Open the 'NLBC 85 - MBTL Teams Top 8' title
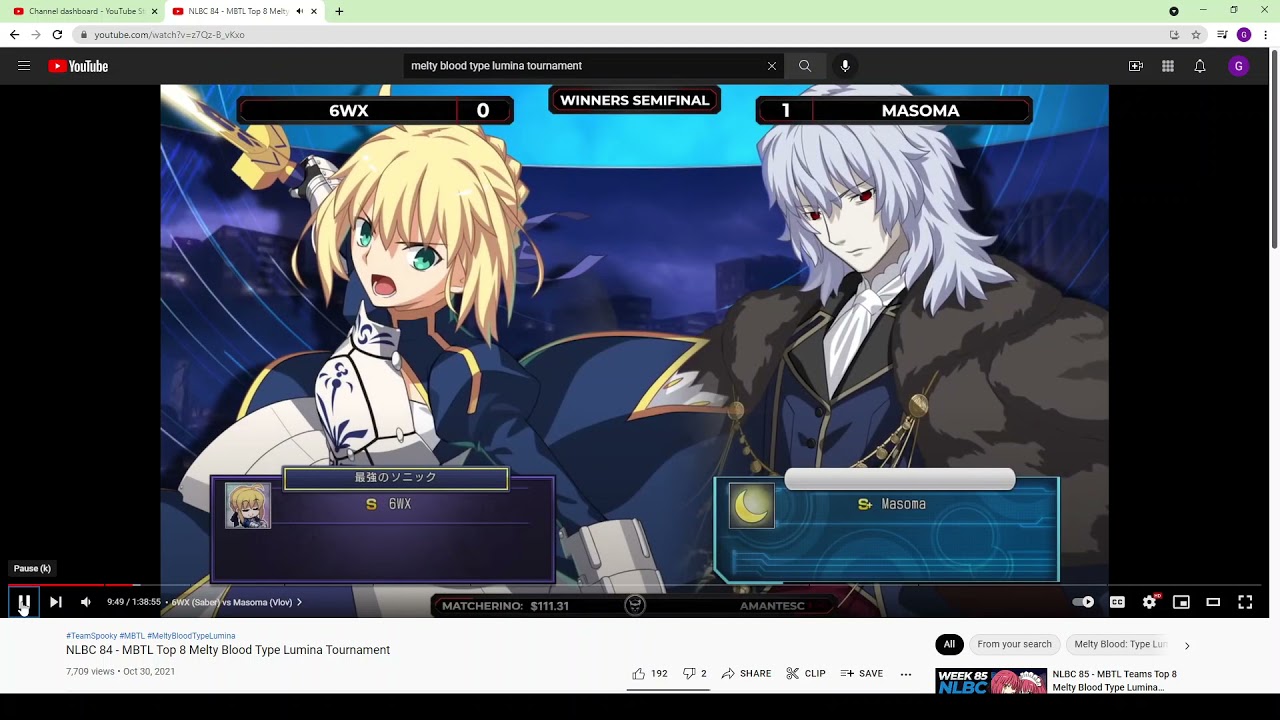 1114,680
